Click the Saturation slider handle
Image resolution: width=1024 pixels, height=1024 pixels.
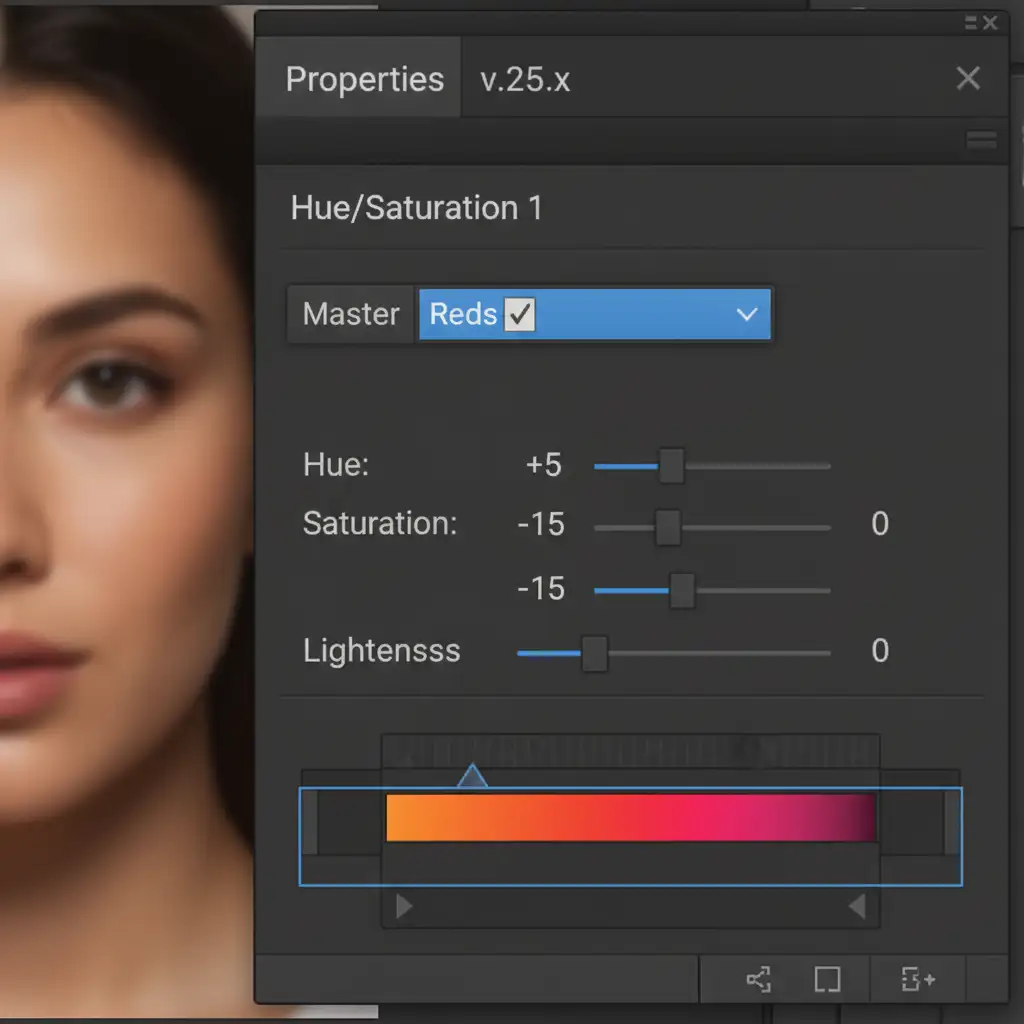click(668, 528)
